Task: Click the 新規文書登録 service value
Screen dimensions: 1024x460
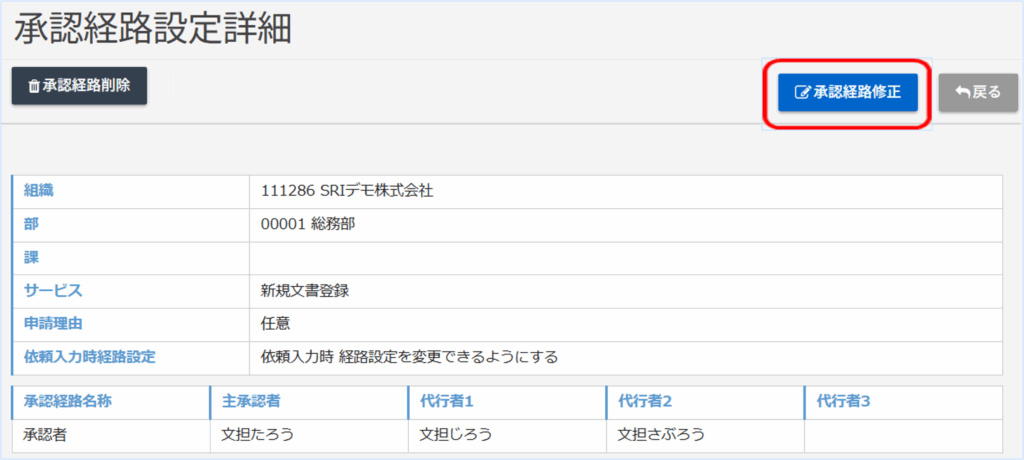Action: pos(305,291)
